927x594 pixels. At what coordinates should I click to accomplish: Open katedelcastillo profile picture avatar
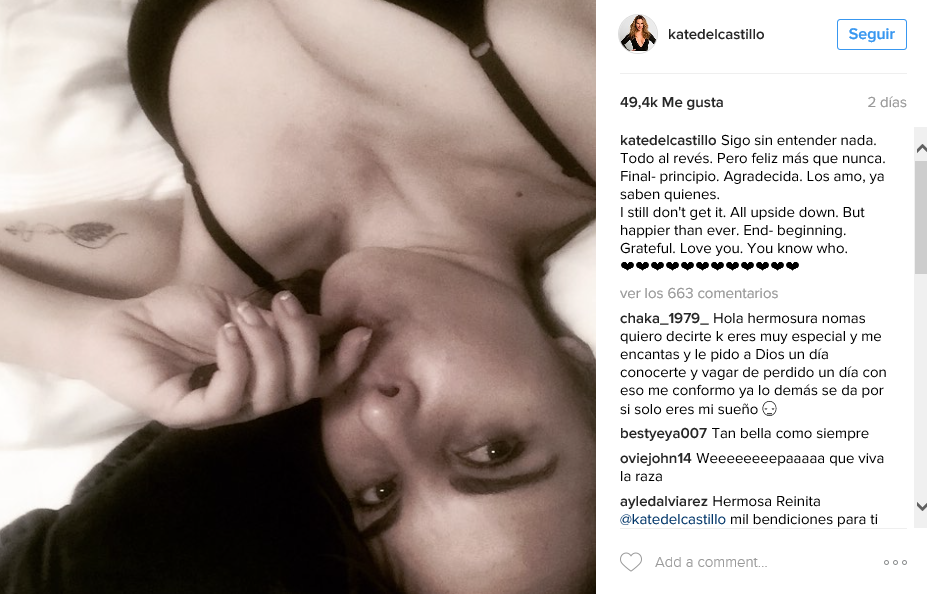tap(638, 34)
